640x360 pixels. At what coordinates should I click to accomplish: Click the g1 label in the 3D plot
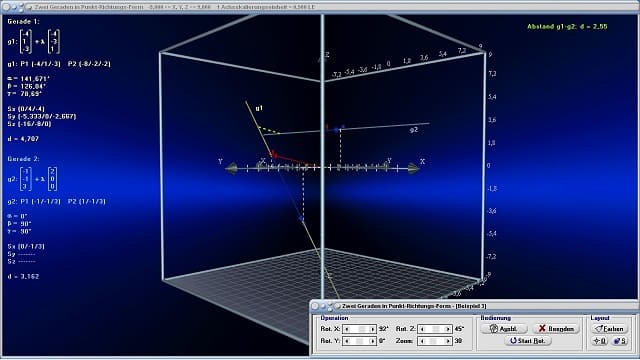259,108
